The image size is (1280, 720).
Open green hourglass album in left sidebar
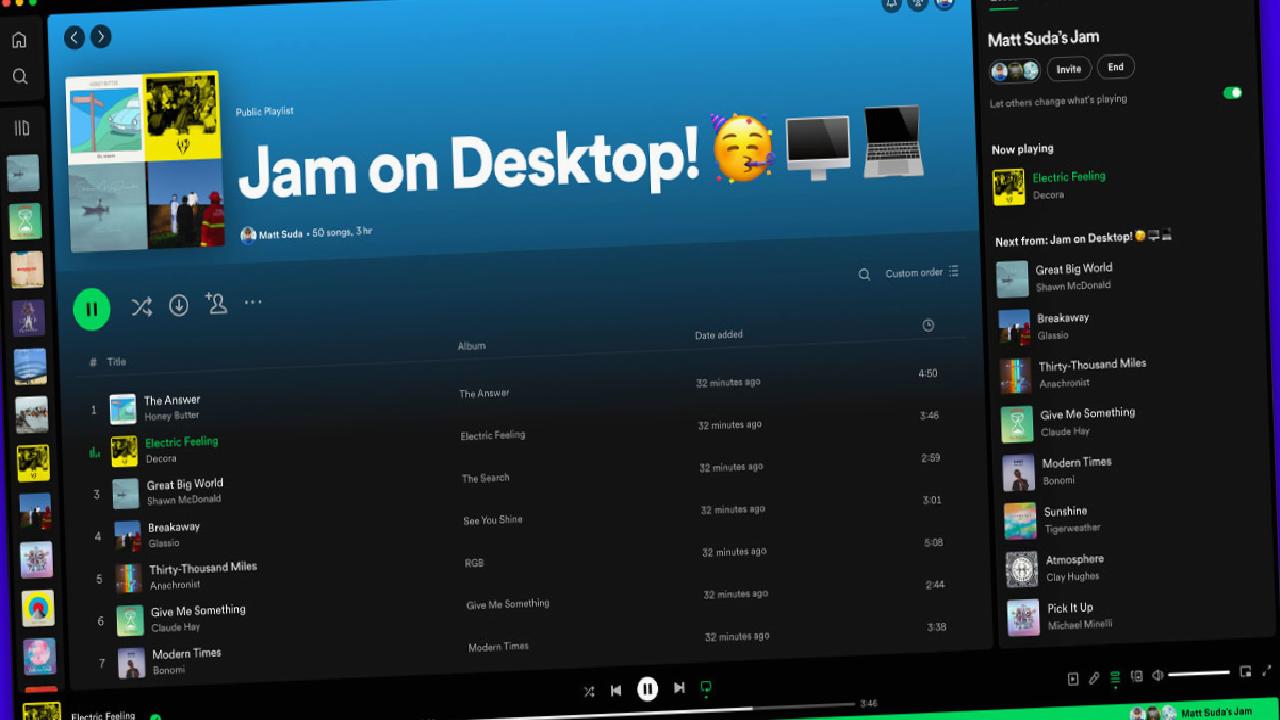(x=26, y=221)
